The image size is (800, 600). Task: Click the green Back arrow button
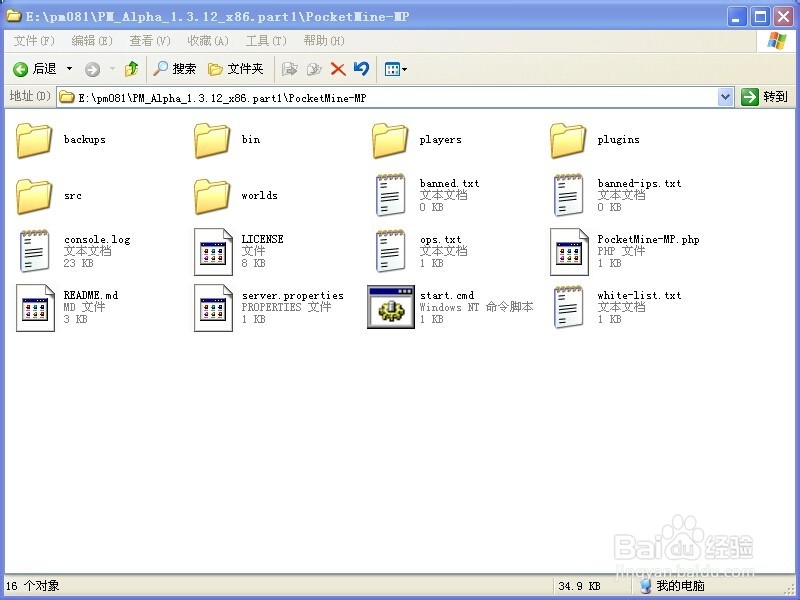tap(20, 69)
